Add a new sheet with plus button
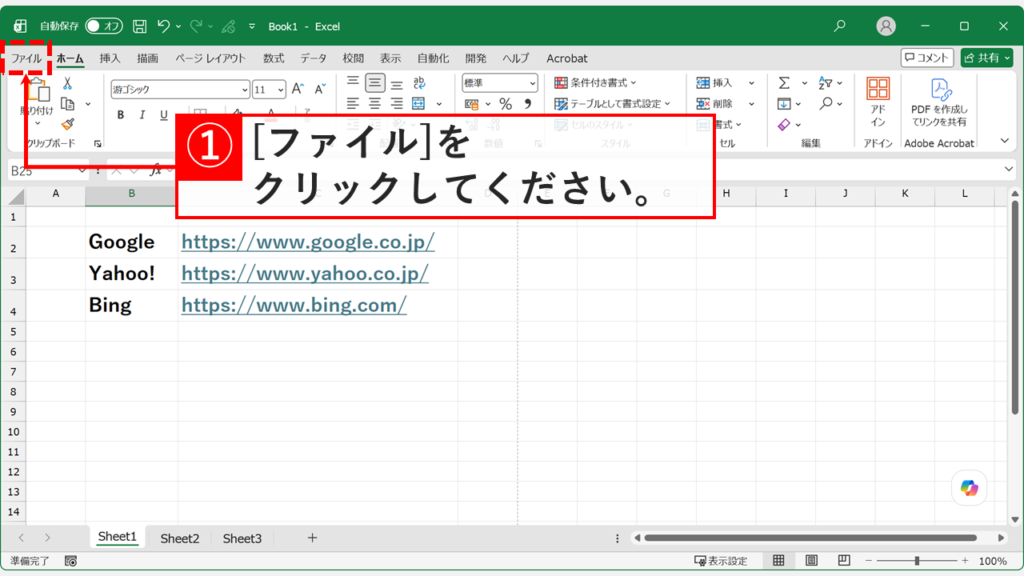 pyautogui.click(x=312, y=537)
